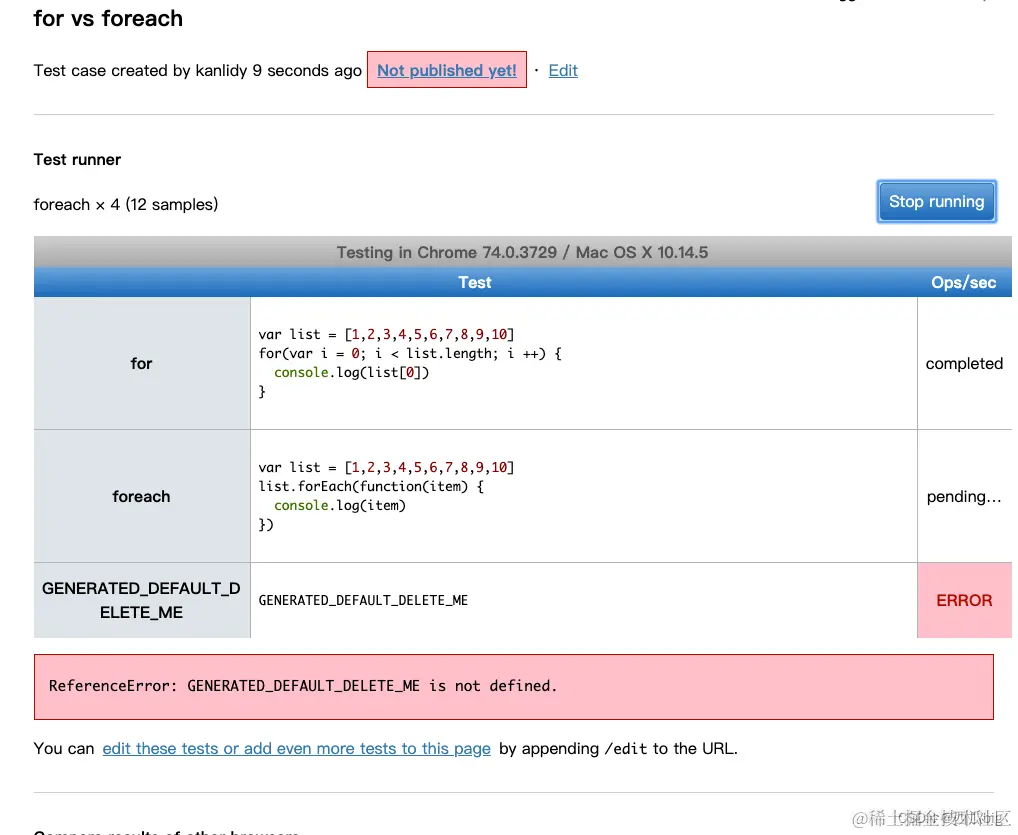Image resolution: width=1018 pixels, height=835 pixels.
Task: Click the by appending /edit to the URL text
Action: coord(618,749)
